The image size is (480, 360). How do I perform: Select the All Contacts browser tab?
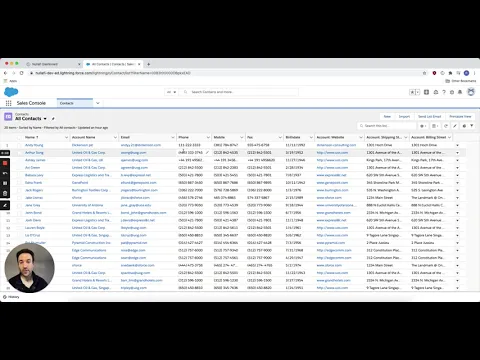(x=113, y=64)
